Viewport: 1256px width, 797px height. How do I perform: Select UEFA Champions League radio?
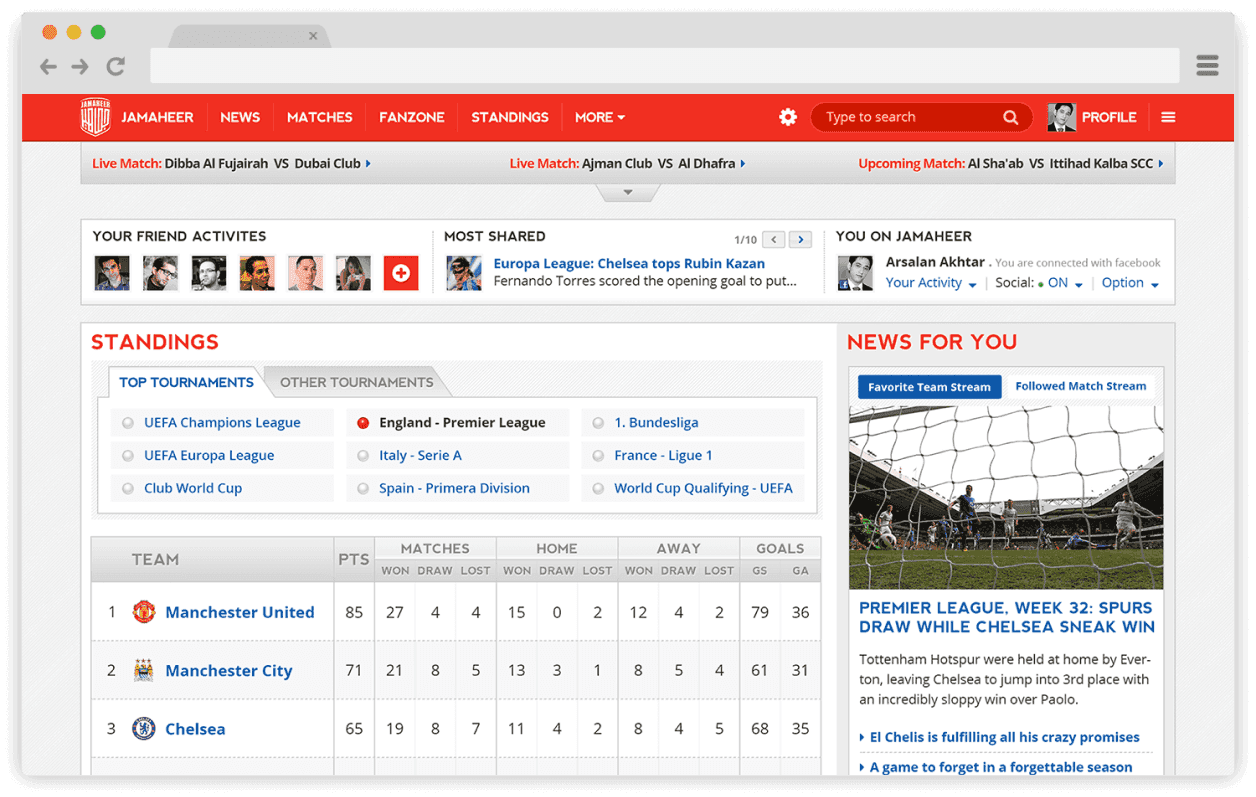click(x=128, y=423)
